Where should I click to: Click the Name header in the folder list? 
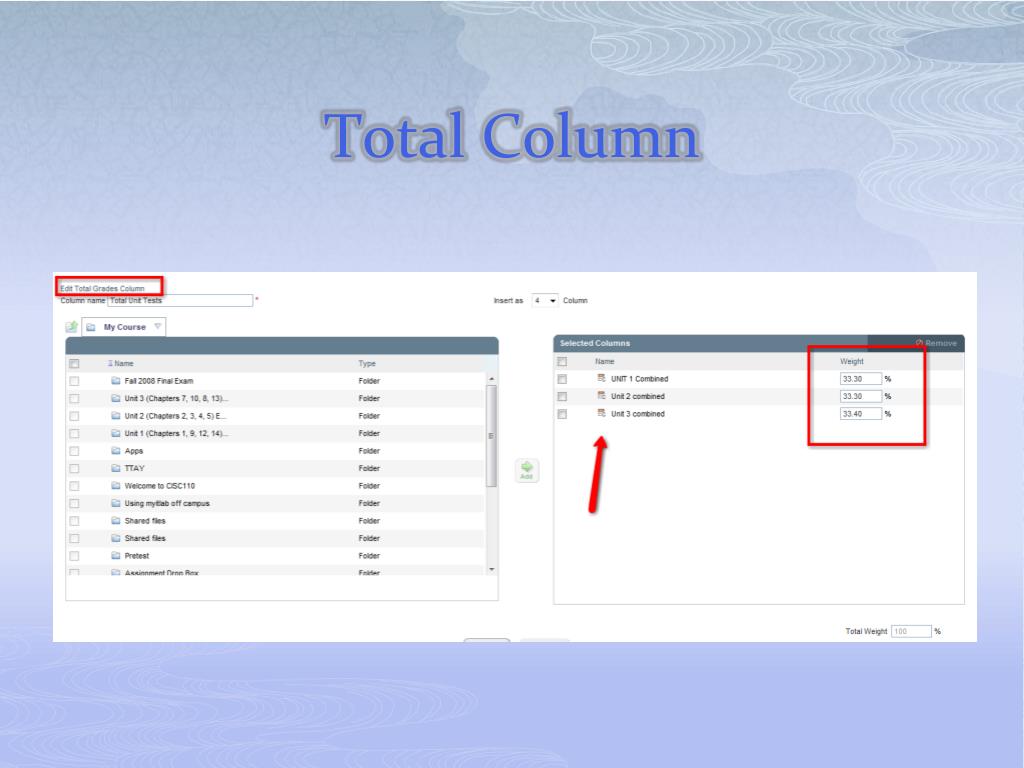click(124, 364)
